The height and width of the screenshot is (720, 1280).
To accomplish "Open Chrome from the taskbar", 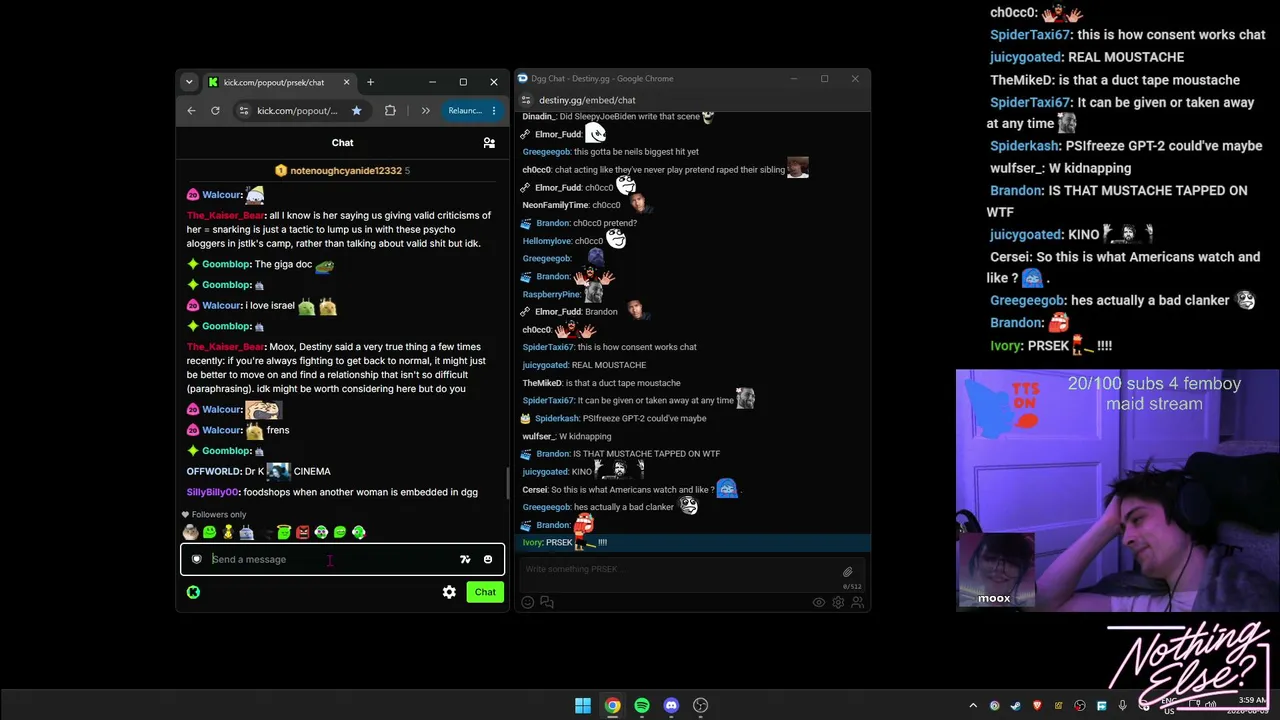I will 612,706.
